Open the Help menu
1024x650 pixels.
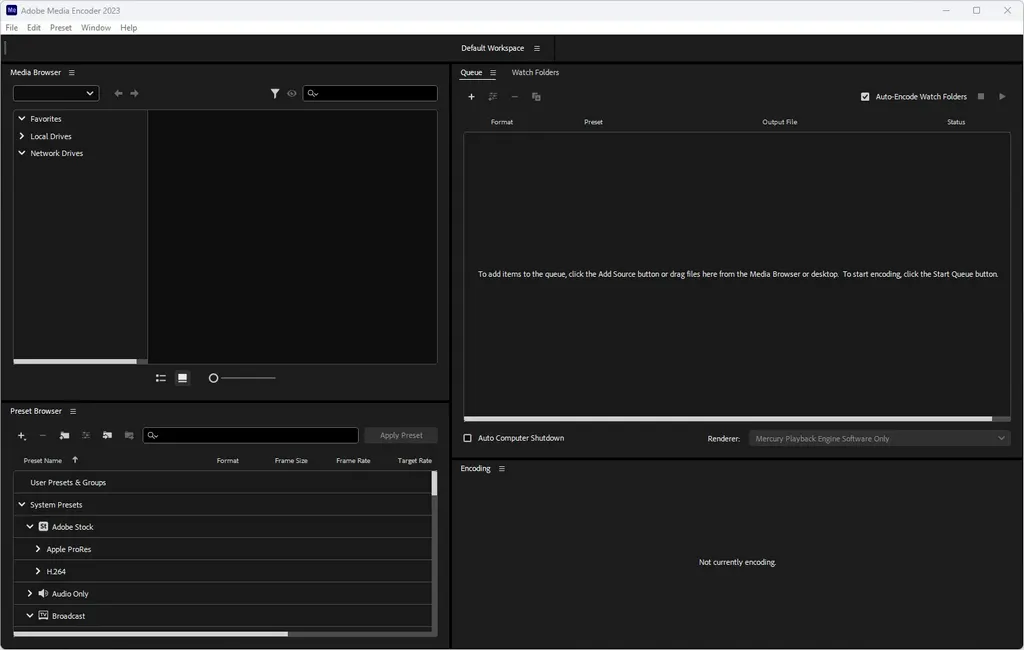tap(129, 27)
